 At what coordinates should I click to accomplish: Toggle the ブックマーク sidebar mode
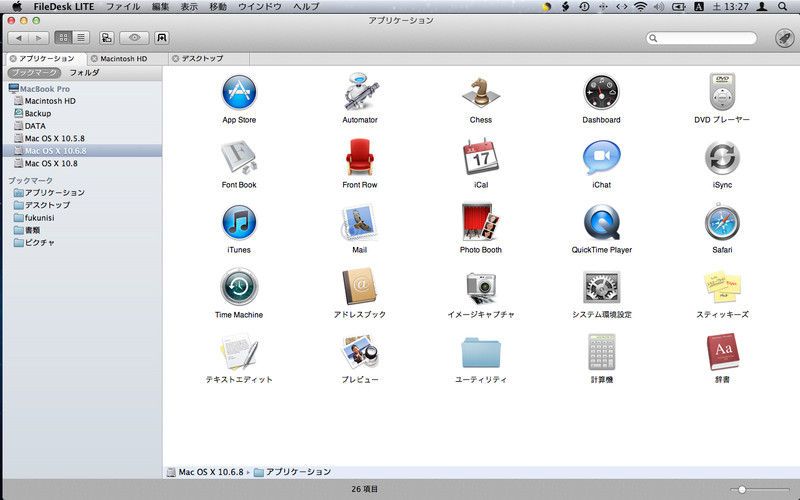(34, 73)
